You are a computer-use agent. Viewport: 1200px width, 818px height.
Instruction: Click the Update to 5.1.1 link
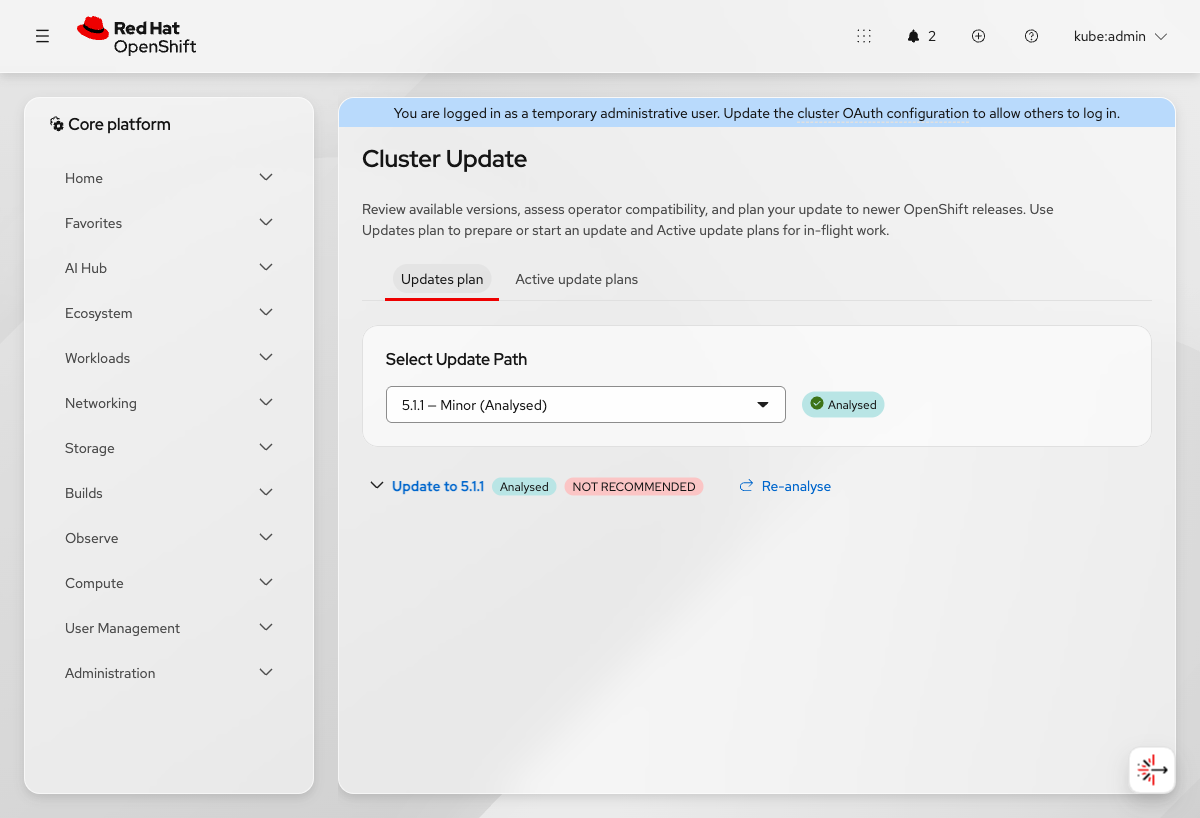tap(438, 486)
